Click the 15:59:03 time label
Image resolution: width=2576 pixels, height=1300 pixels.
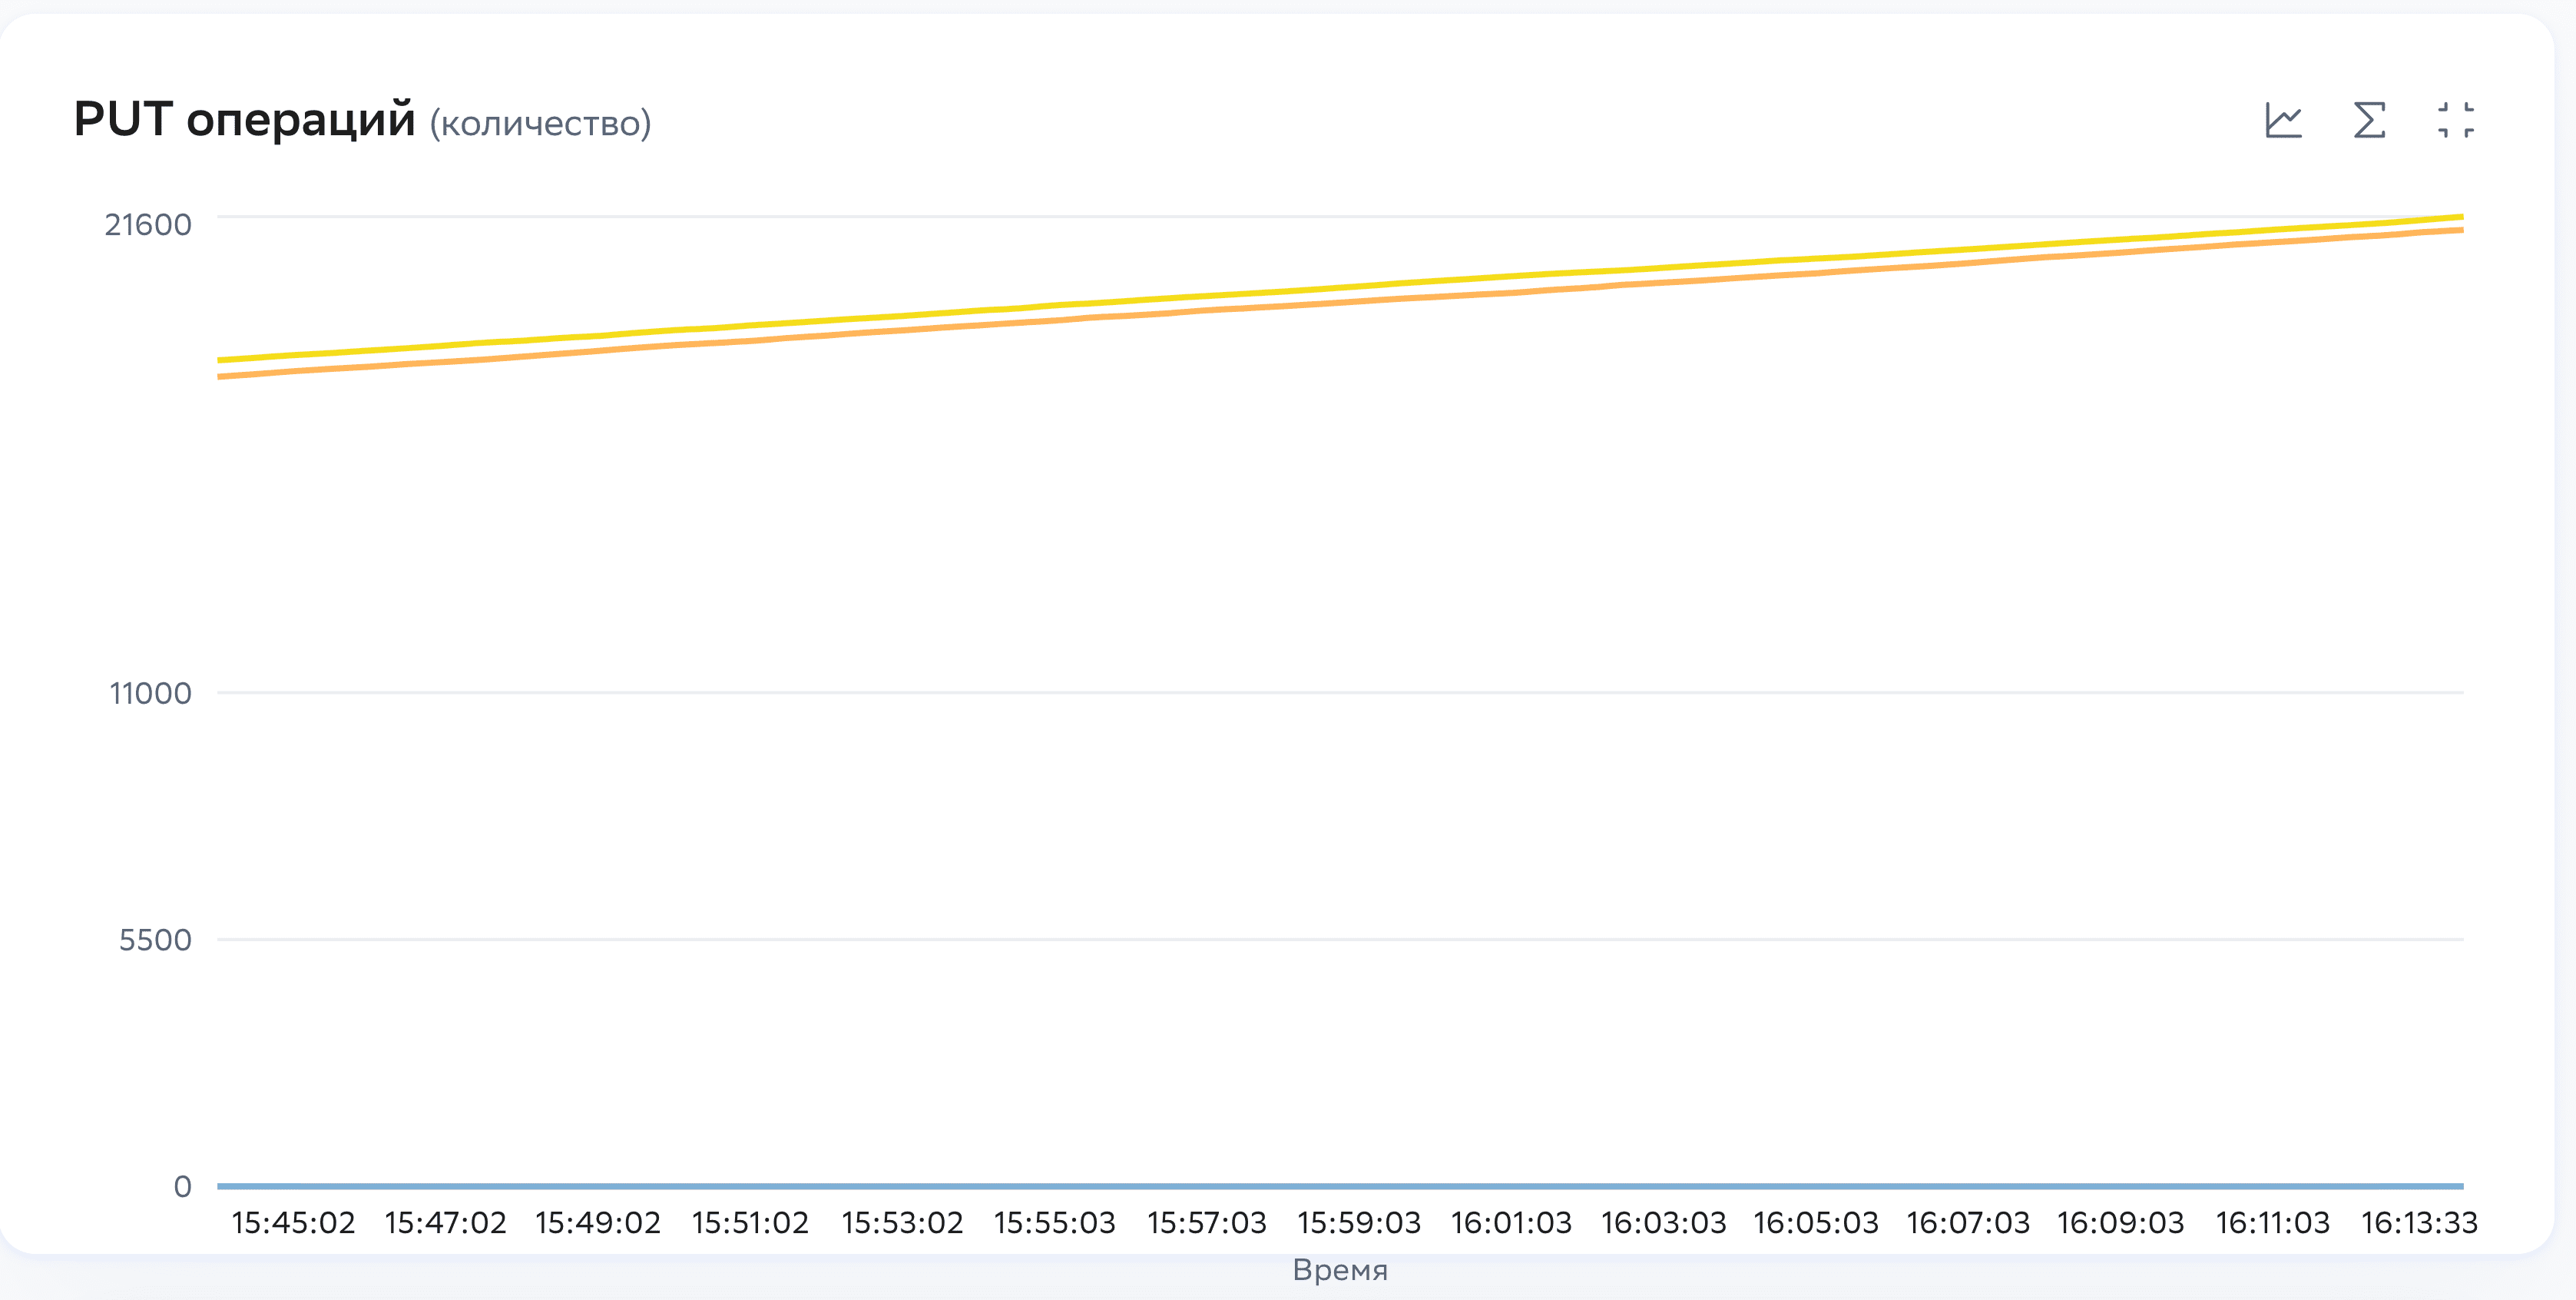pos(1359,1223)
